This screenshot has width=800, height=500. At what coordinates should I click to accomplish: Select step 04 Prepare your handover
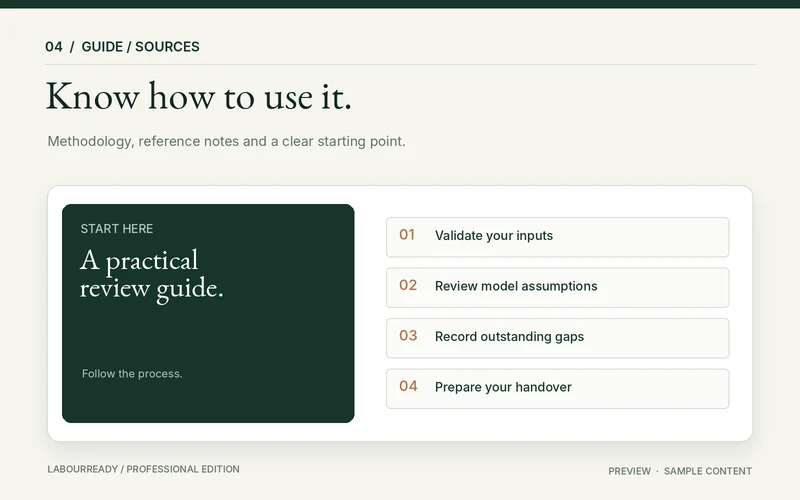tap(558, 389)
